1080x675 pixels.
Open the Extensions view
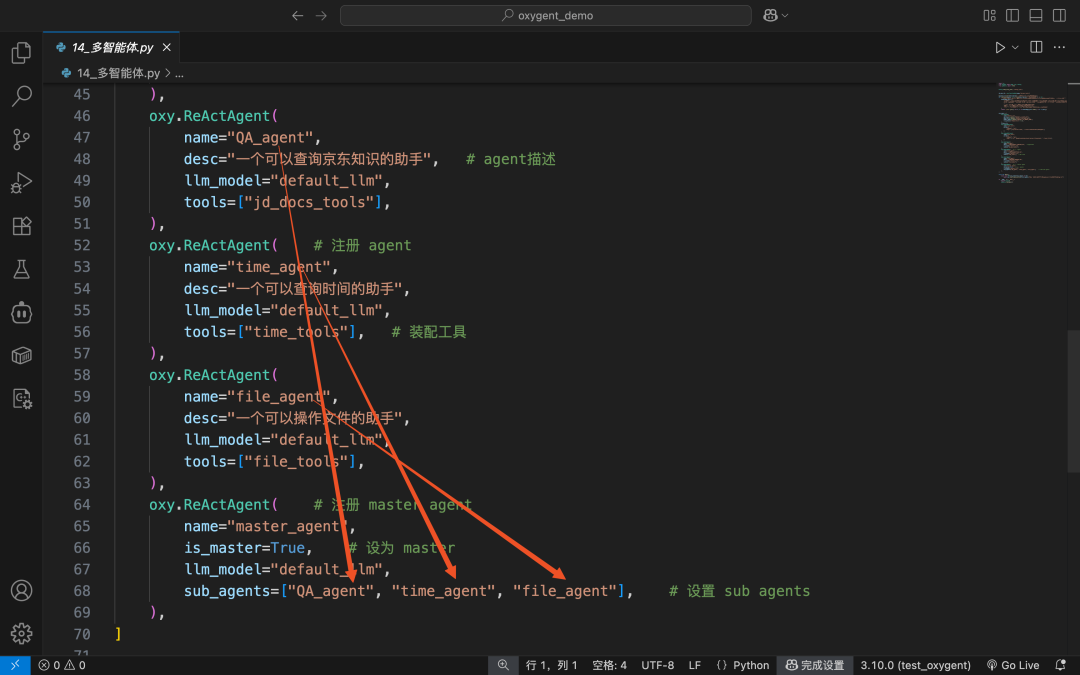pos(21,226)
